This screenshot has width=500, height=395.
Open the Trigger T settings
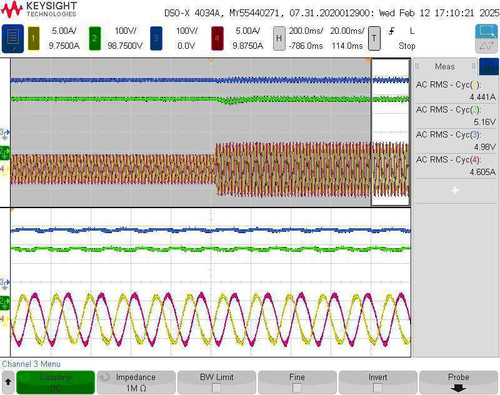point(374,38)
